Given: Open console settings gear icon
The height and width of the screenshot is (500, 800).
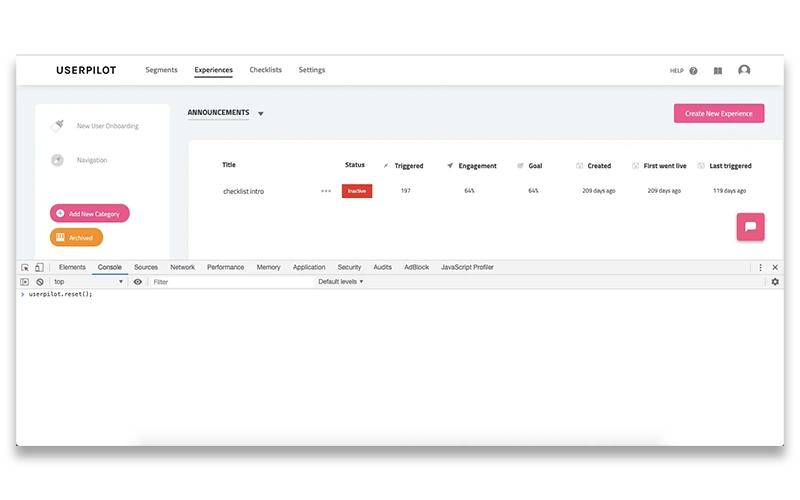Looking at the screenshot, I should [775, 282].
